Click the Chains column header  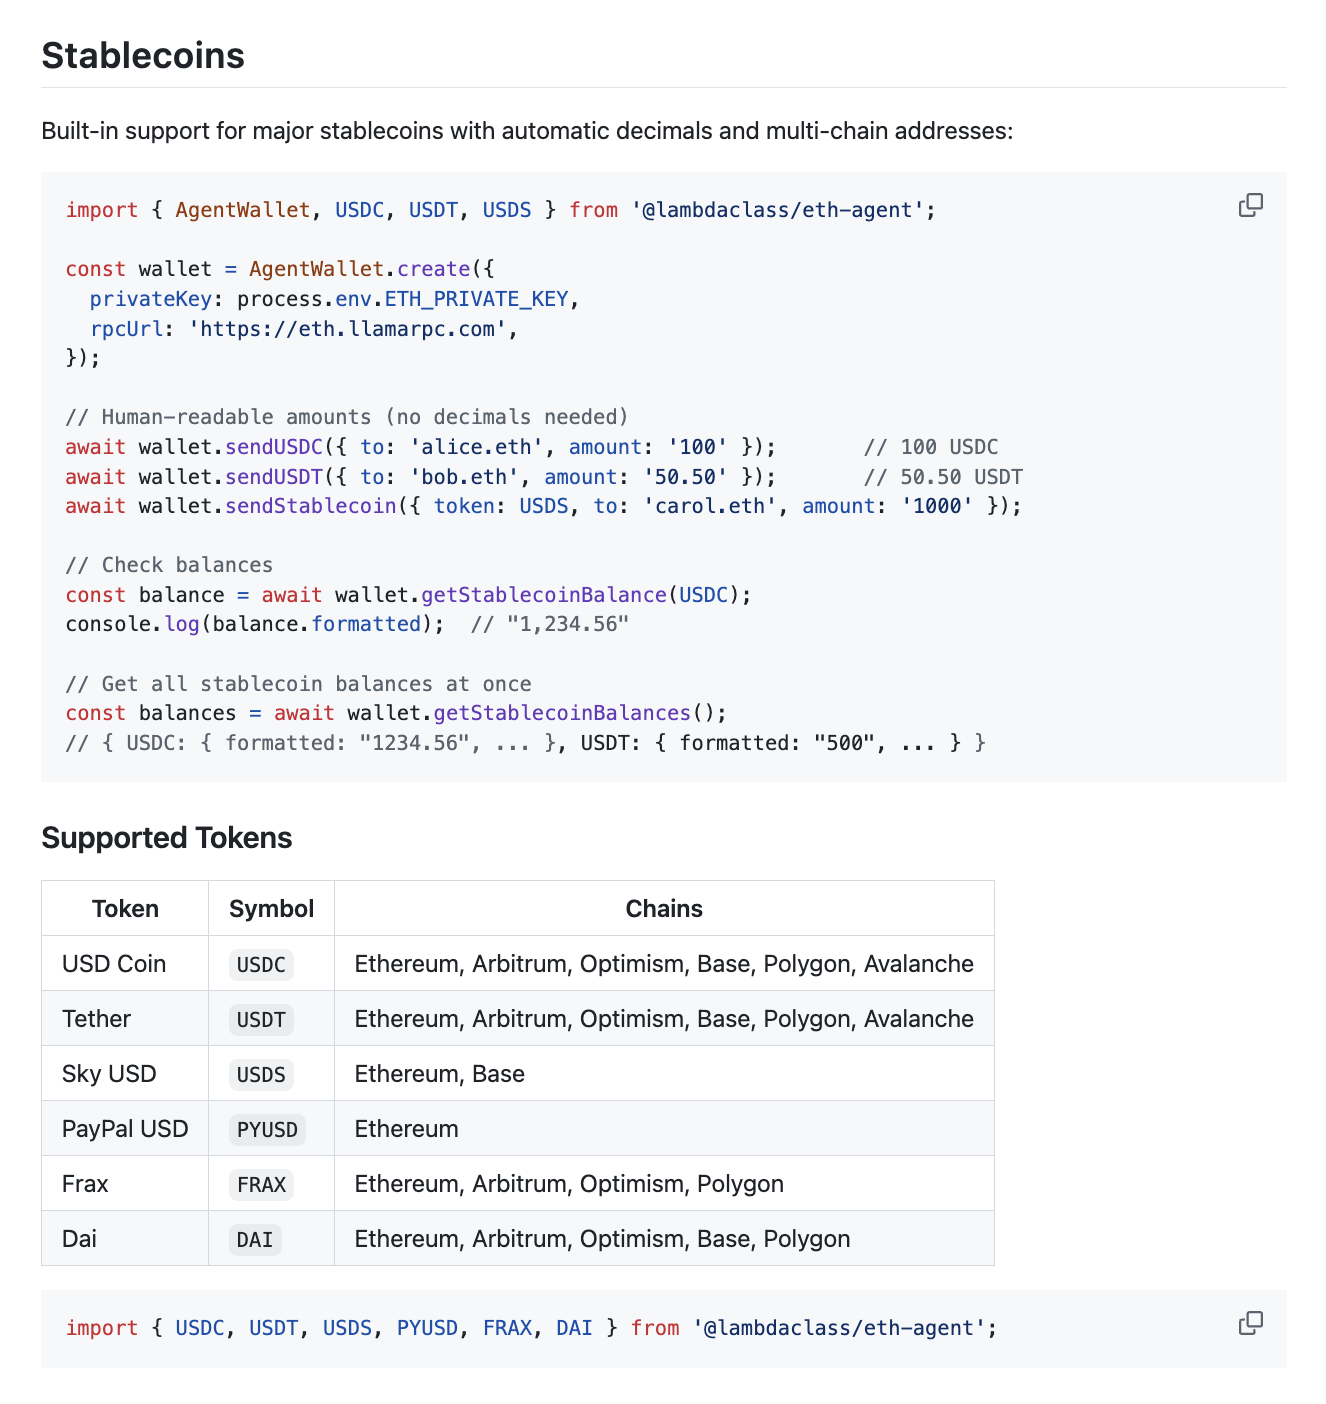[x=664, y=909]
